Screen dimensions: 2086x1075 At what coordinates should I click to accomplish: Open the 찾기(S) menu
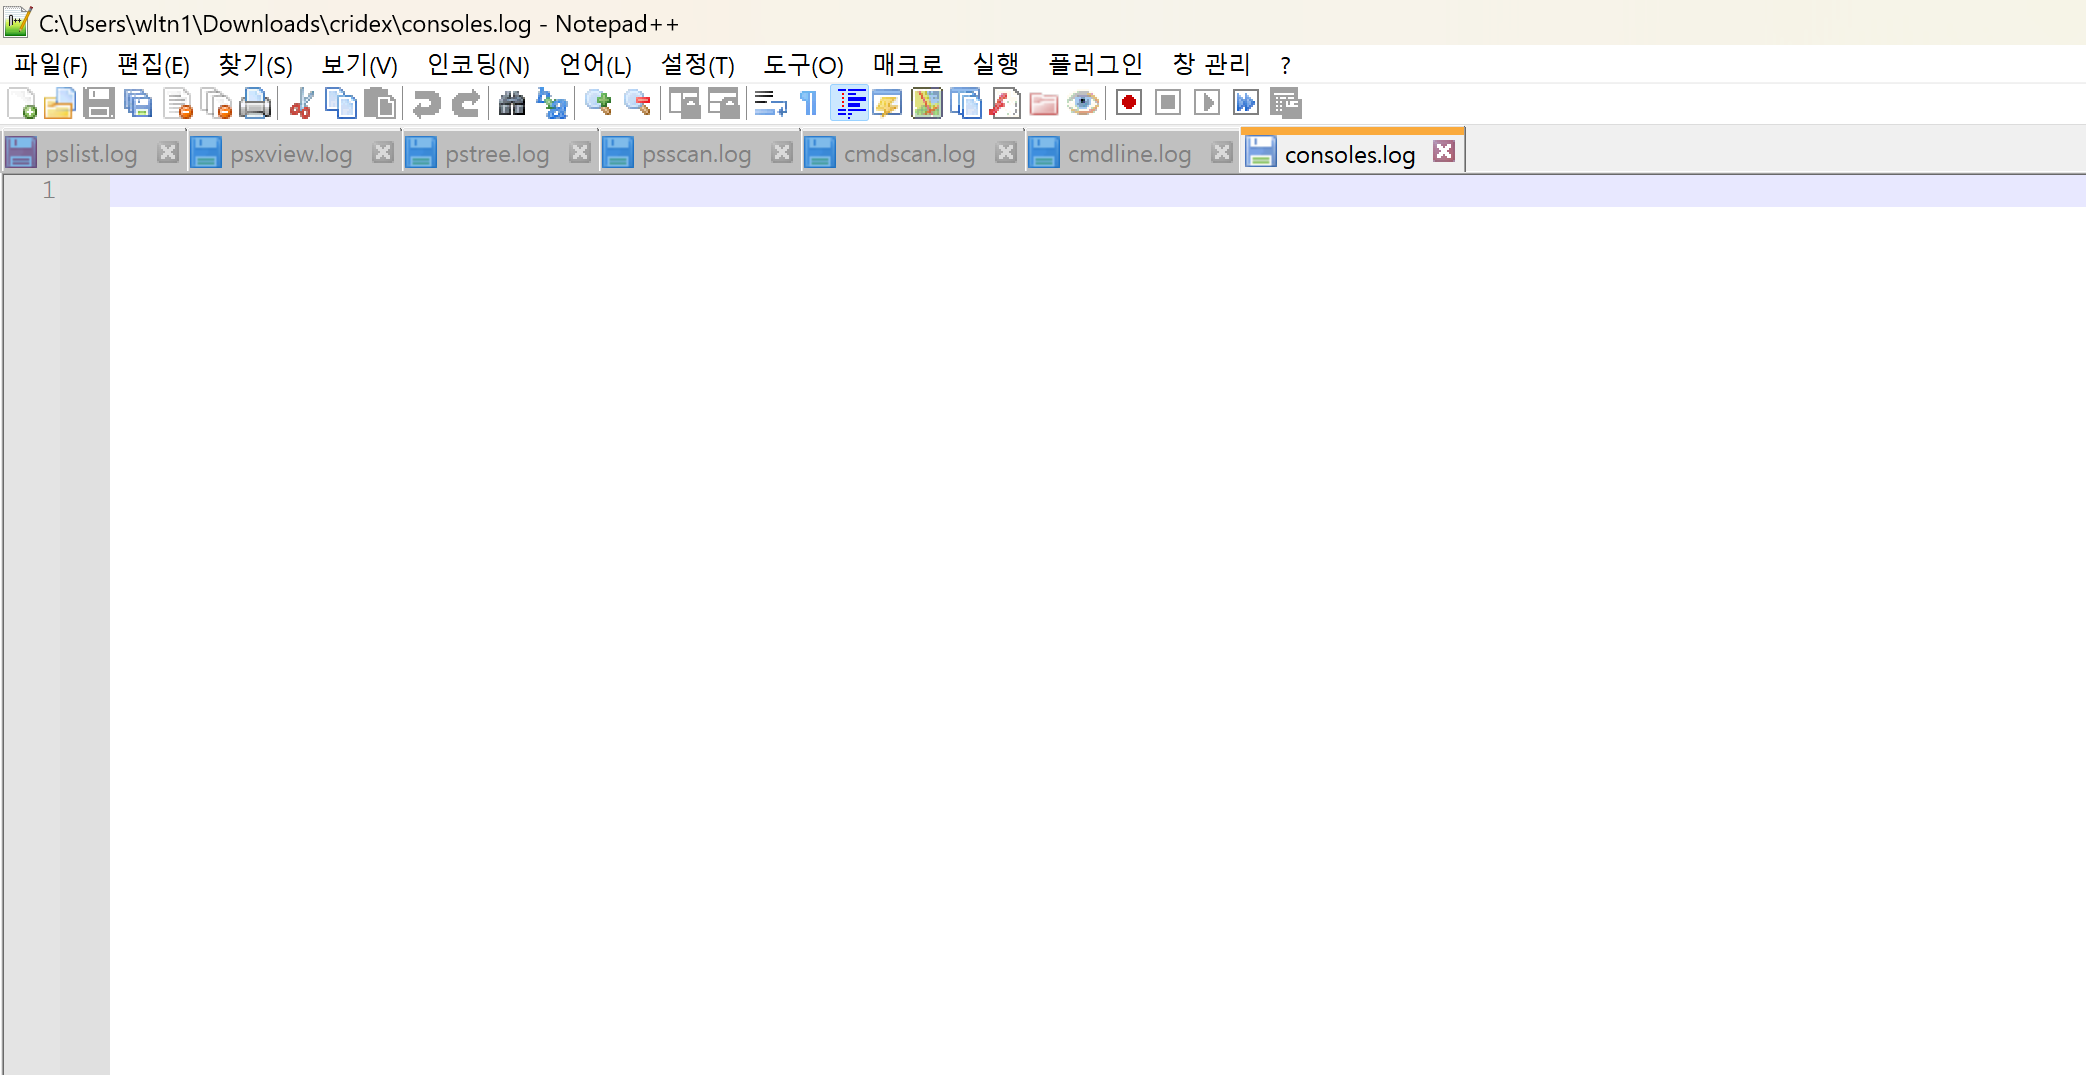click(256, 65)
